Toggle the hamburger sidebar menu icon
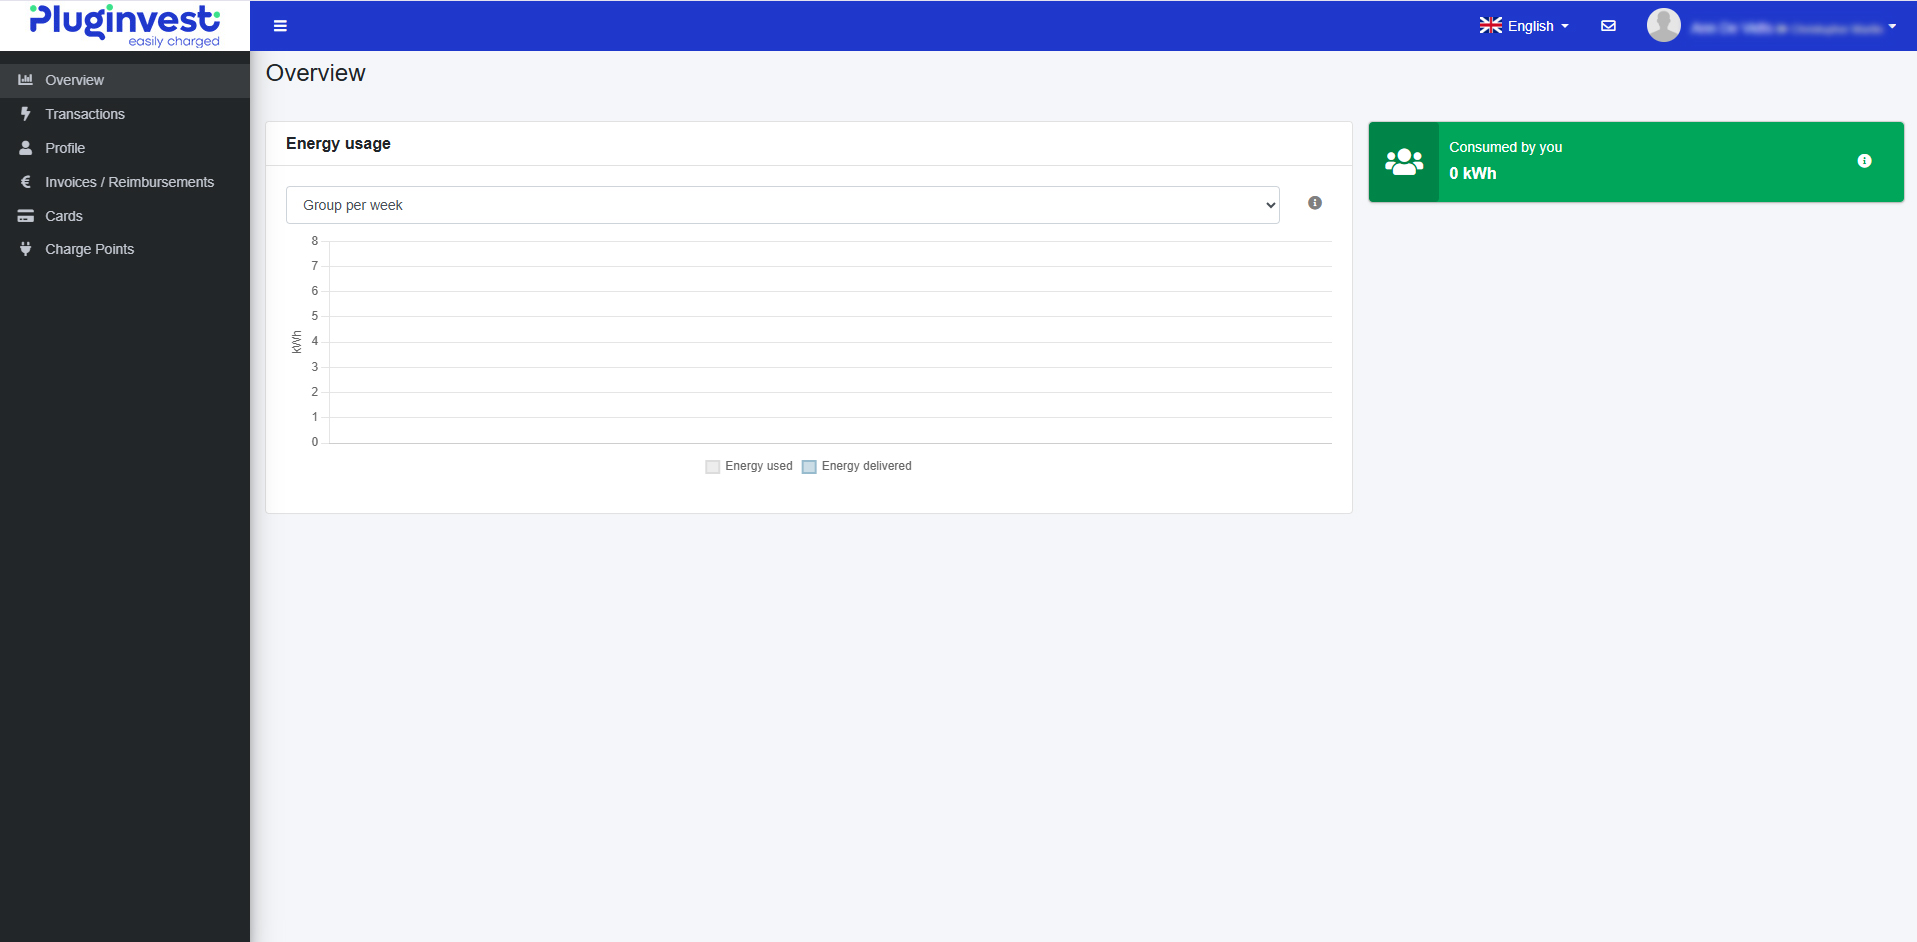The width and height of the screenshot is (1917, 942). 280,26
